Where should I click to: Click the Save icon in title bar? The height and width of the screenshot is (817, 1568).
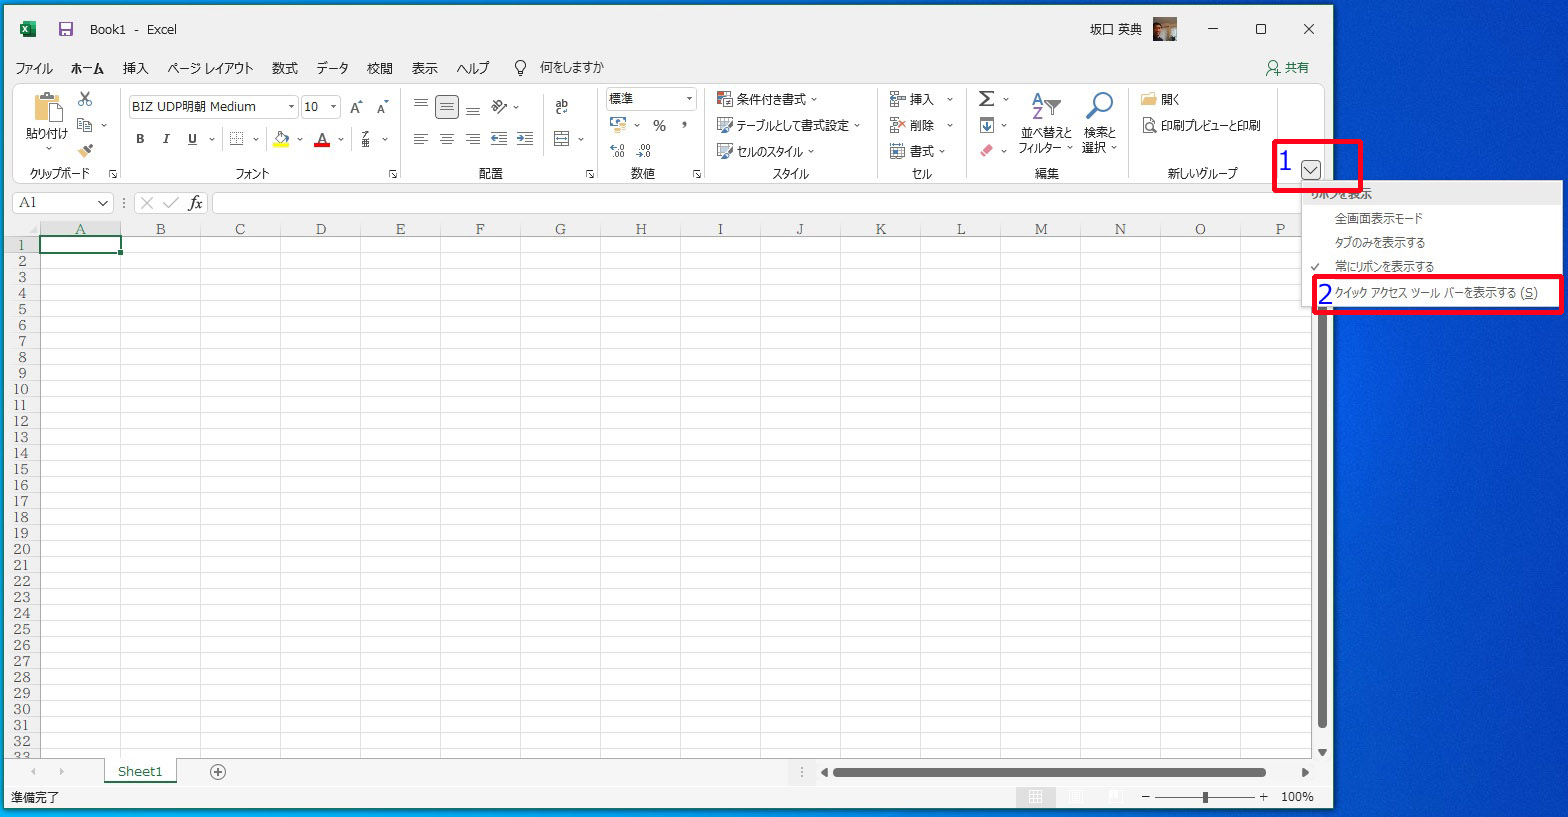pyautogui.click(x=66, y=29)
